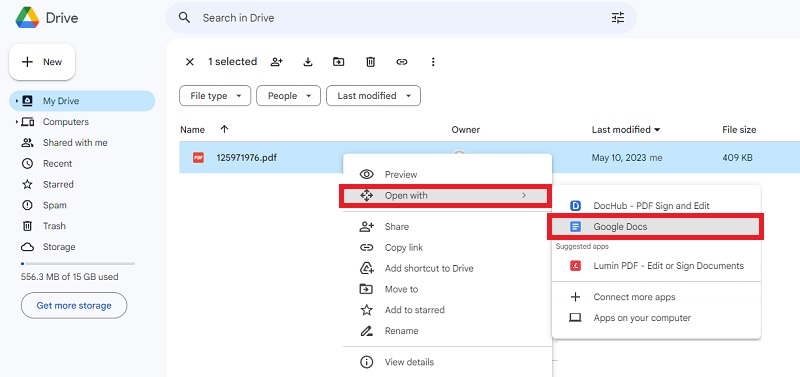Screen dimensions: 800x377
Task: Click the Add to starred star icon
Action: [x=366, y=310]
